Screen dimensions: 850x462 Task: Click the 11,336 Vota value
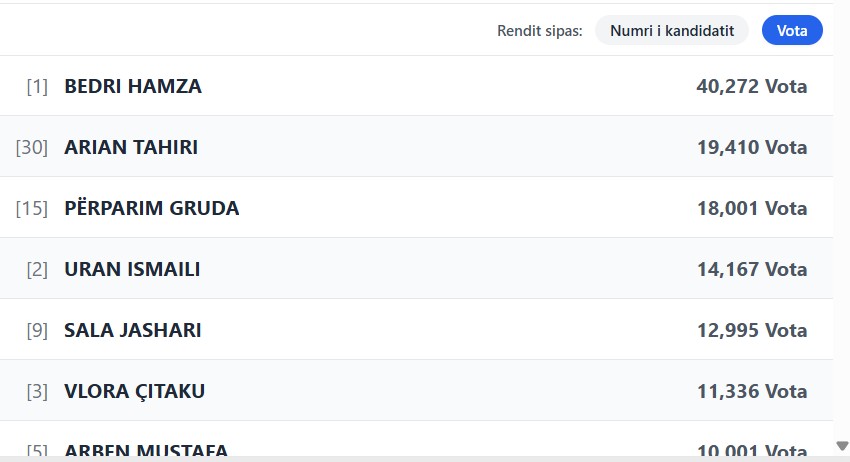coord(751,391)
